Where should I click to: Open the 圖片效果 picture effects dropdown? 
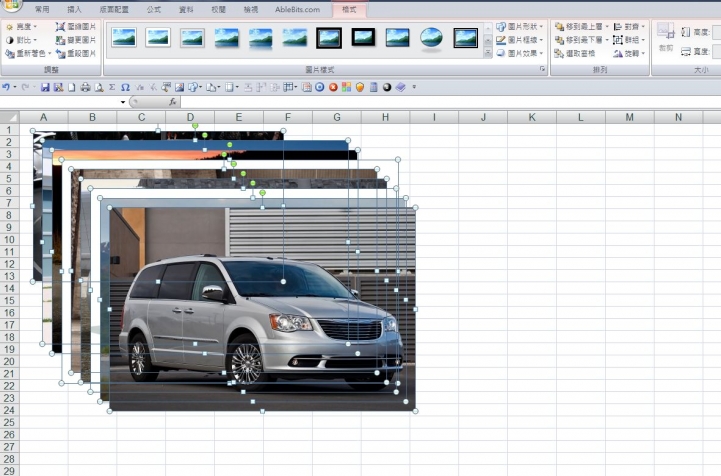pyautogui.click(x=520, y=53)
